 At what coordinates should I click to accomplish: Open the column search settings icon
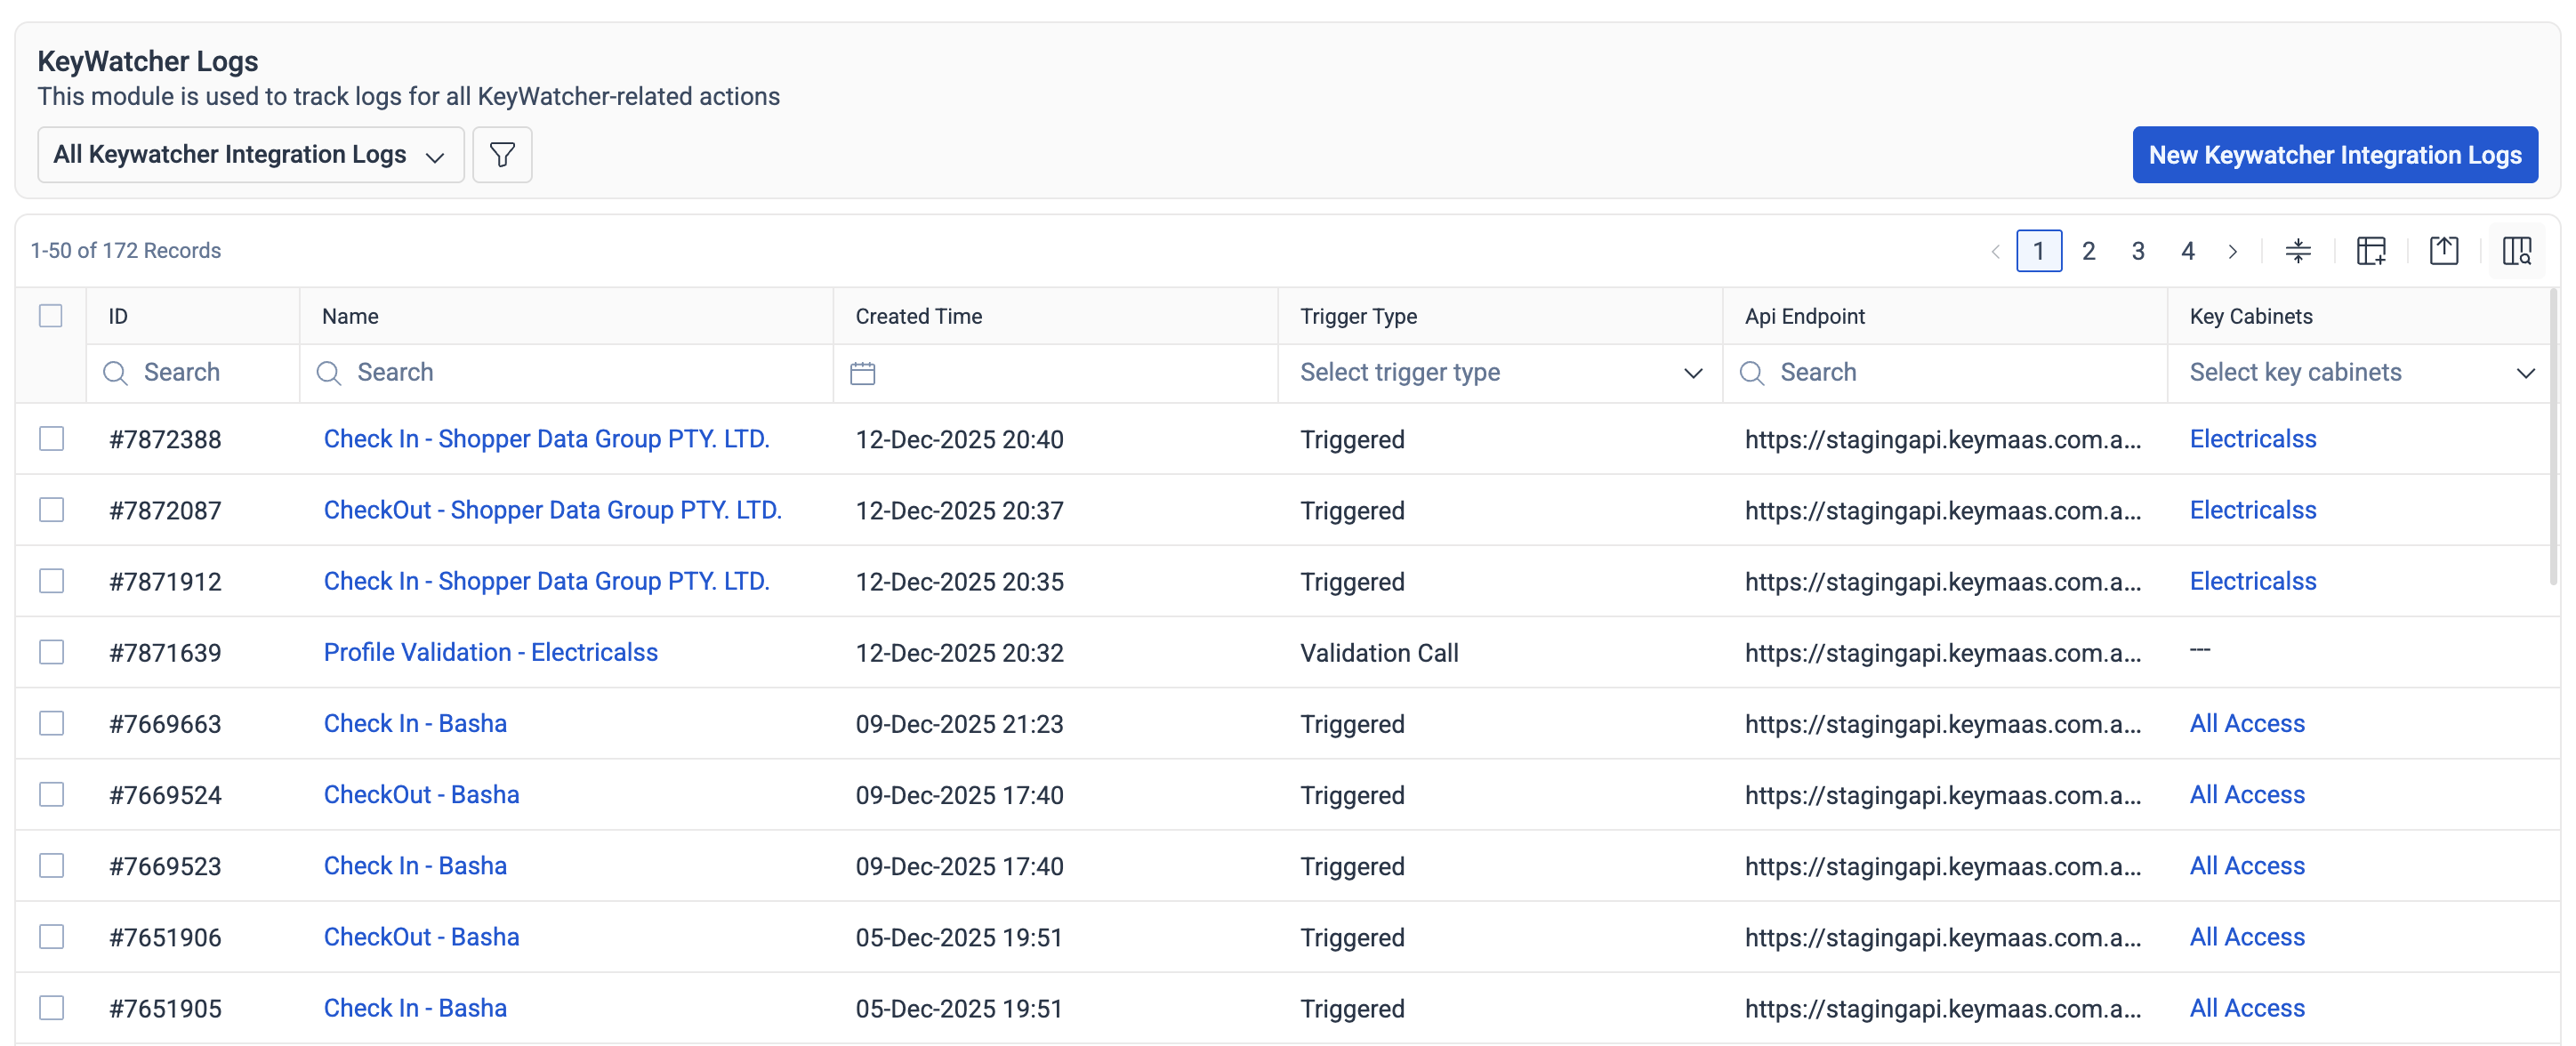click(x=2516, y=251)
